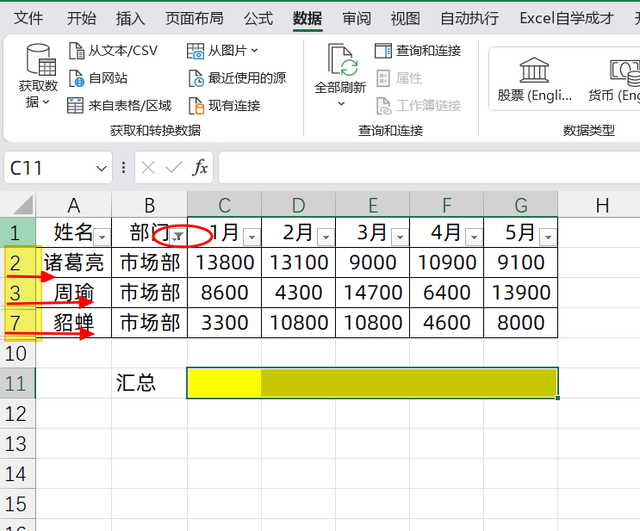The image size is (640, 531).
Task: Click the fx insert function icon
Action: pyautogui.click(x=200, y=167)
